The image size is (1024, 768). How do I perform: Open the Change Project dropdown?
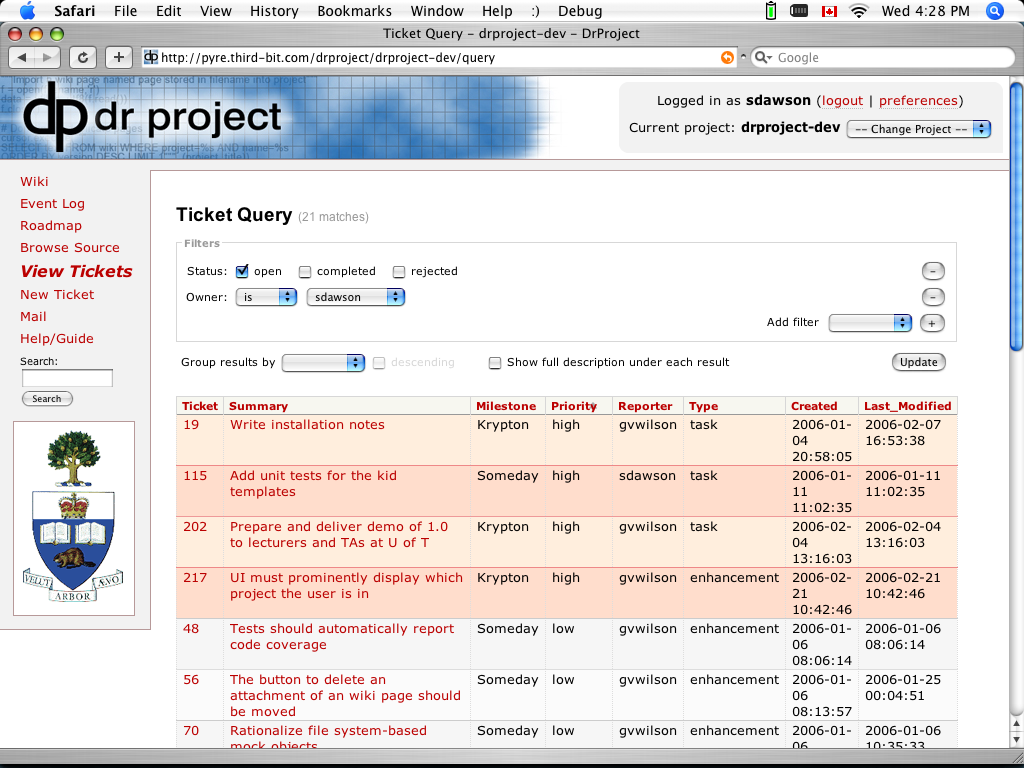pos(918,129)
